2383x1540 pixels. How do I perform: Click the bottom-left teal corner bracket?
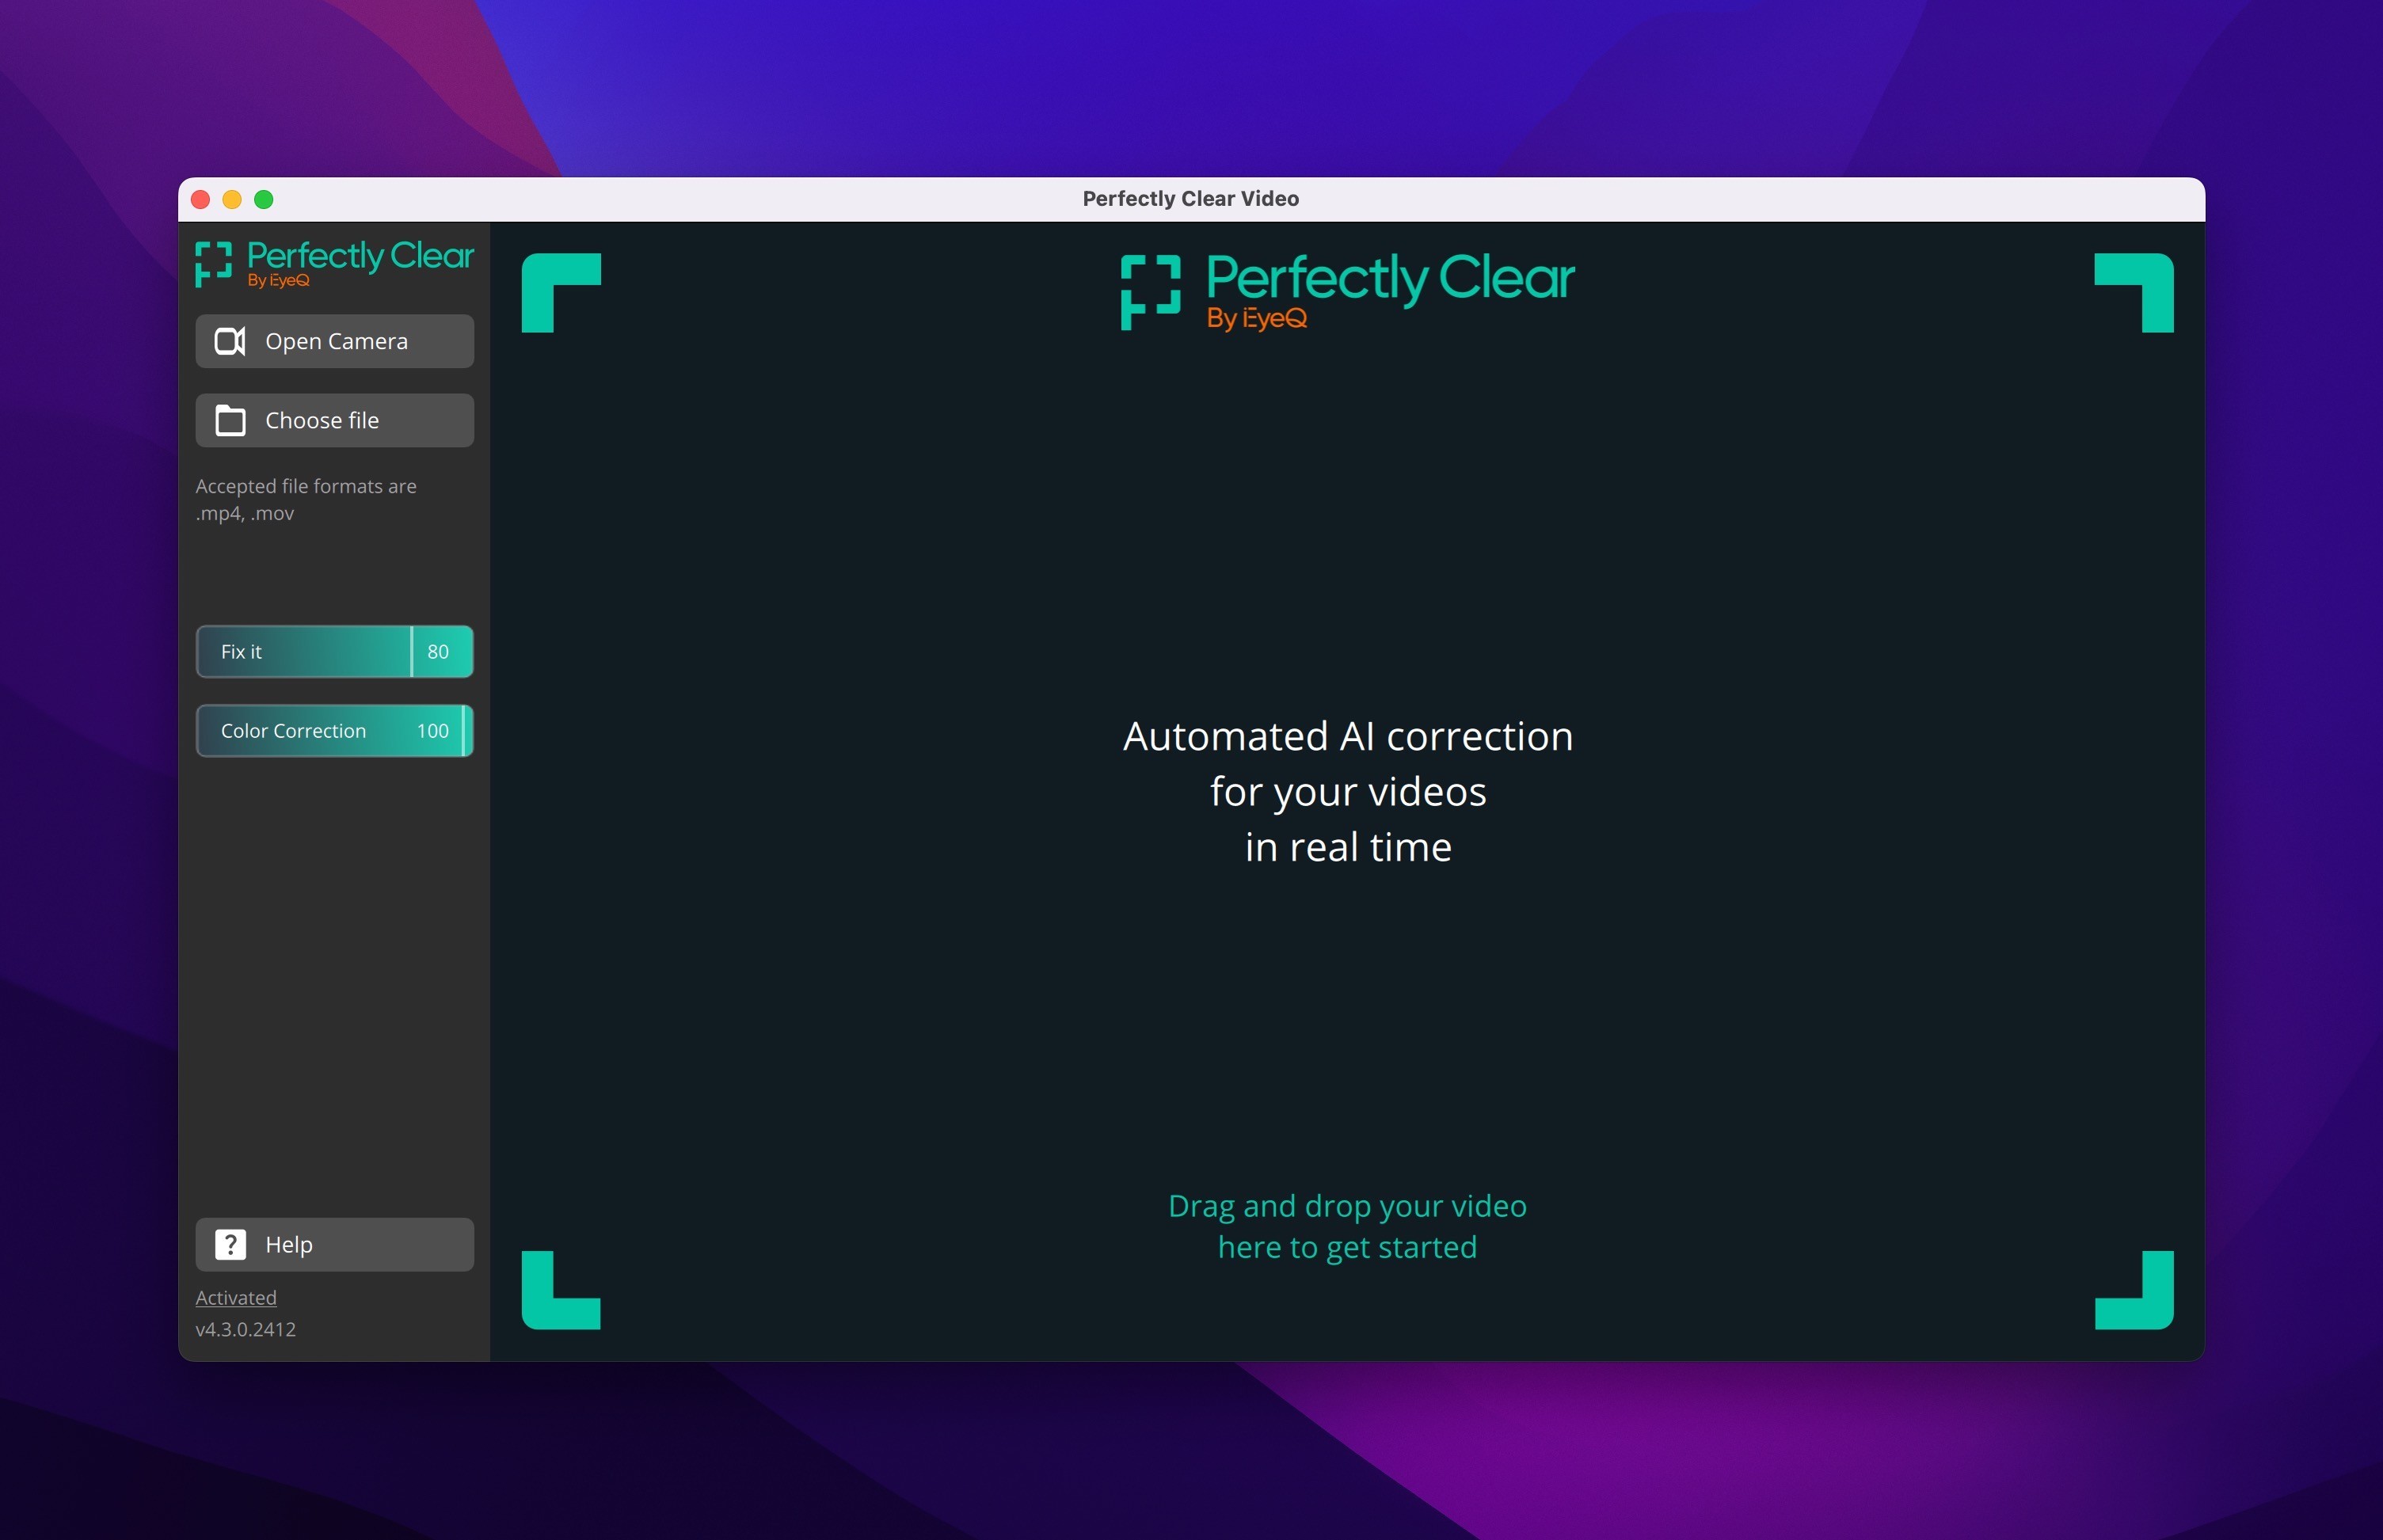click(x=560, y=1290)
